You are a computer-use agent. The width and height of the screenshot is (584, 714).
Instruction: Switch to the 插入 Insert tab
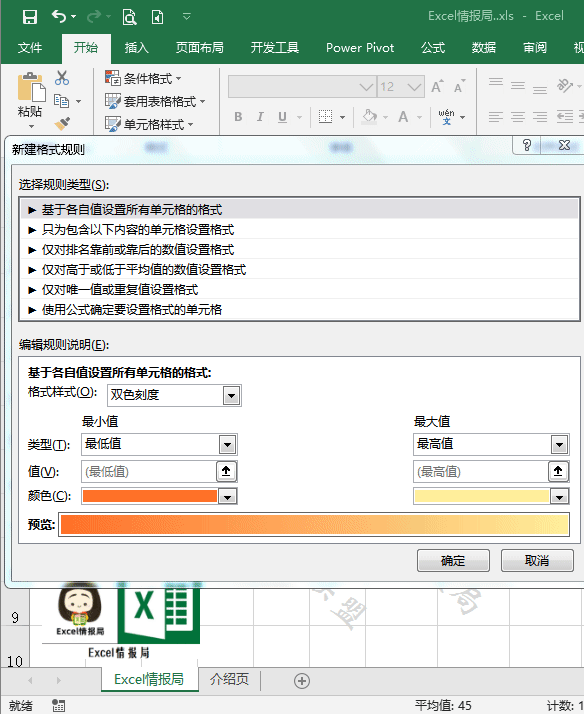coord(137,47)
